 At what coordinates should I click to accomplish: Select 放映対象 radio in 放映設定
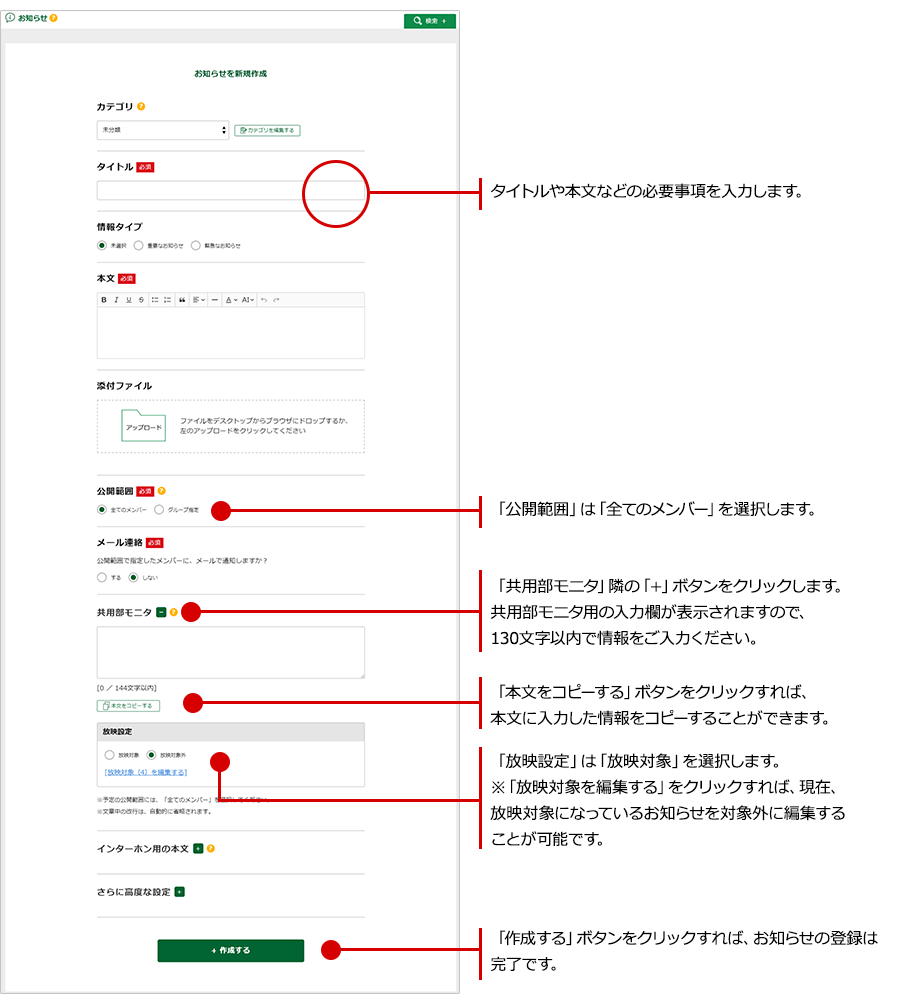(110, 755)
